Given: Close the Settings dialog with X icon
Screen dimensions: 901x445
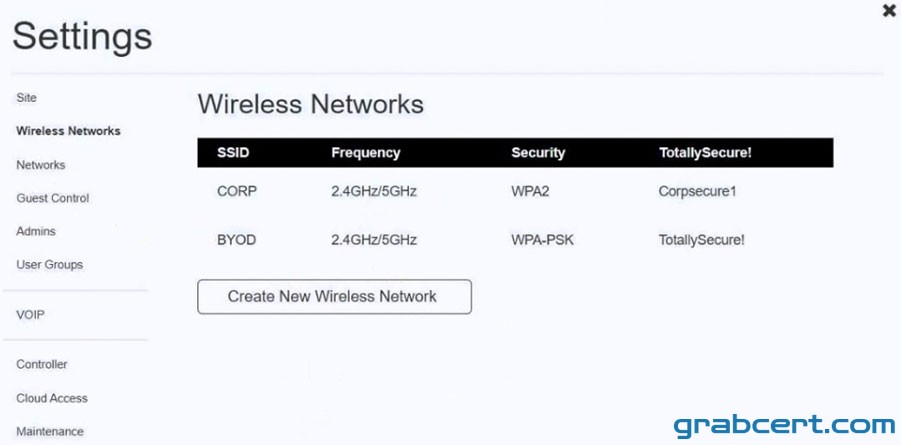Looking at the screenshot, I should 888,10.
